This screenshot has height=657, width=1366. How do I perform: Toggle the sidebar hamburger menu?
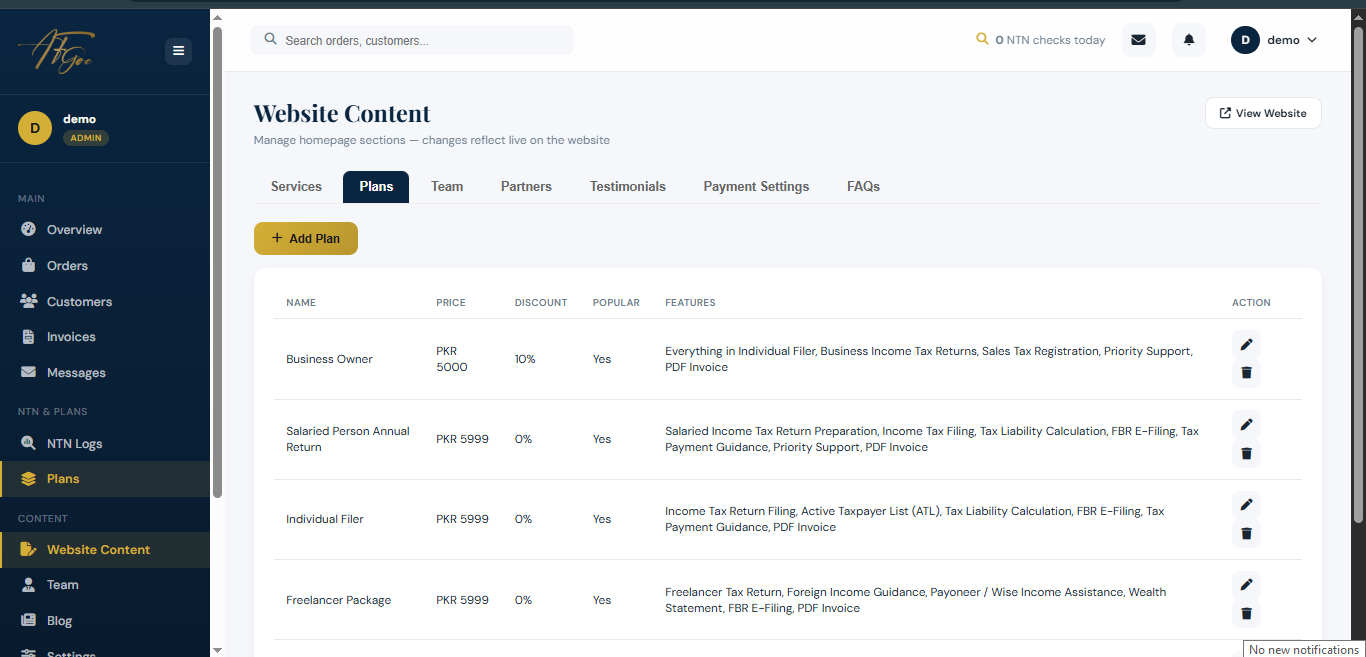pyautogui.click(x=178, y=51)
